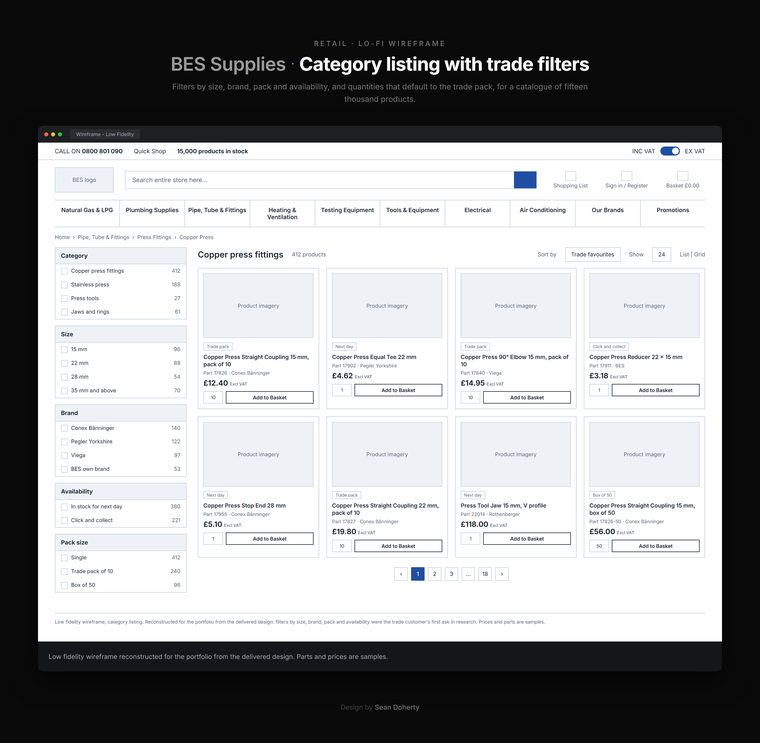Check the Box of 50 filter
Screen dimensions: 760x743
[64, 585]
